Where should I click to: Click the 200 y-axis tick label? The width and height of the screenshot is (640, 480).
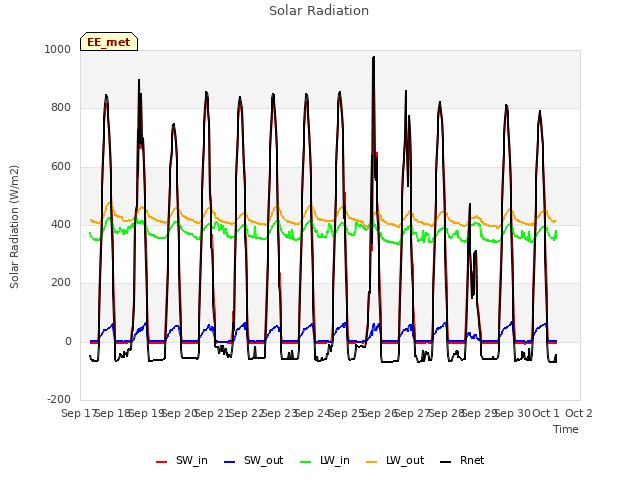(61, 283)
